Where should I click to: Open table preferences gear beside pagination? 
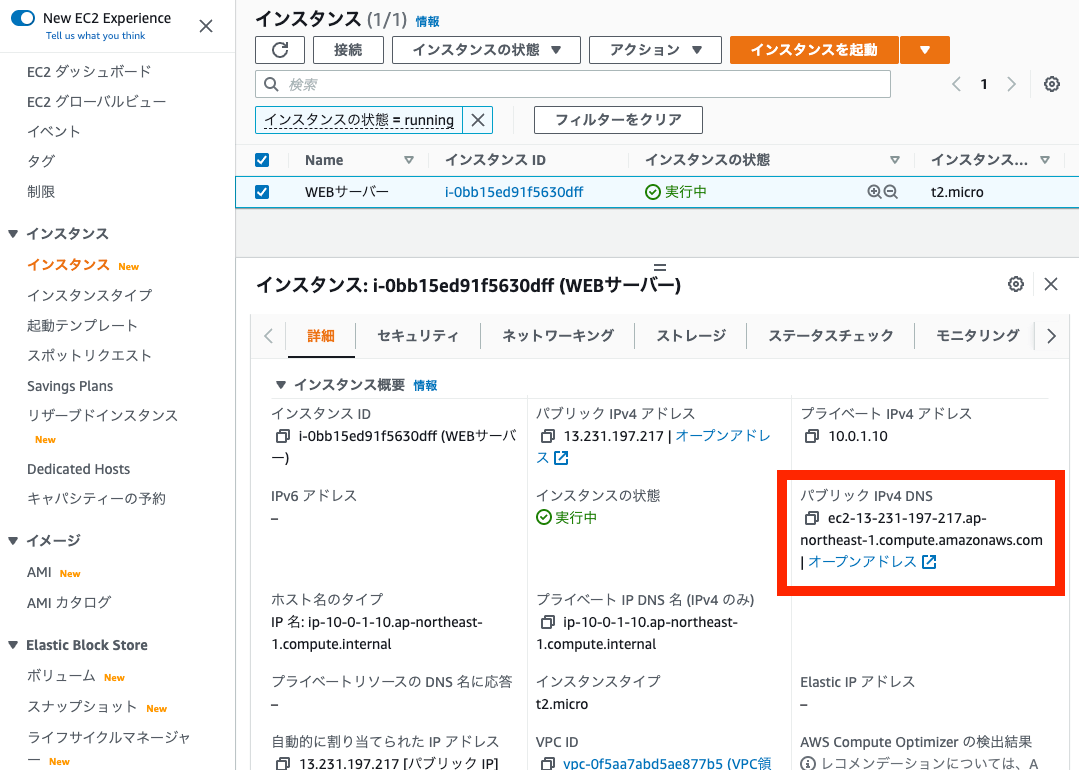[x=1051, y=84]
